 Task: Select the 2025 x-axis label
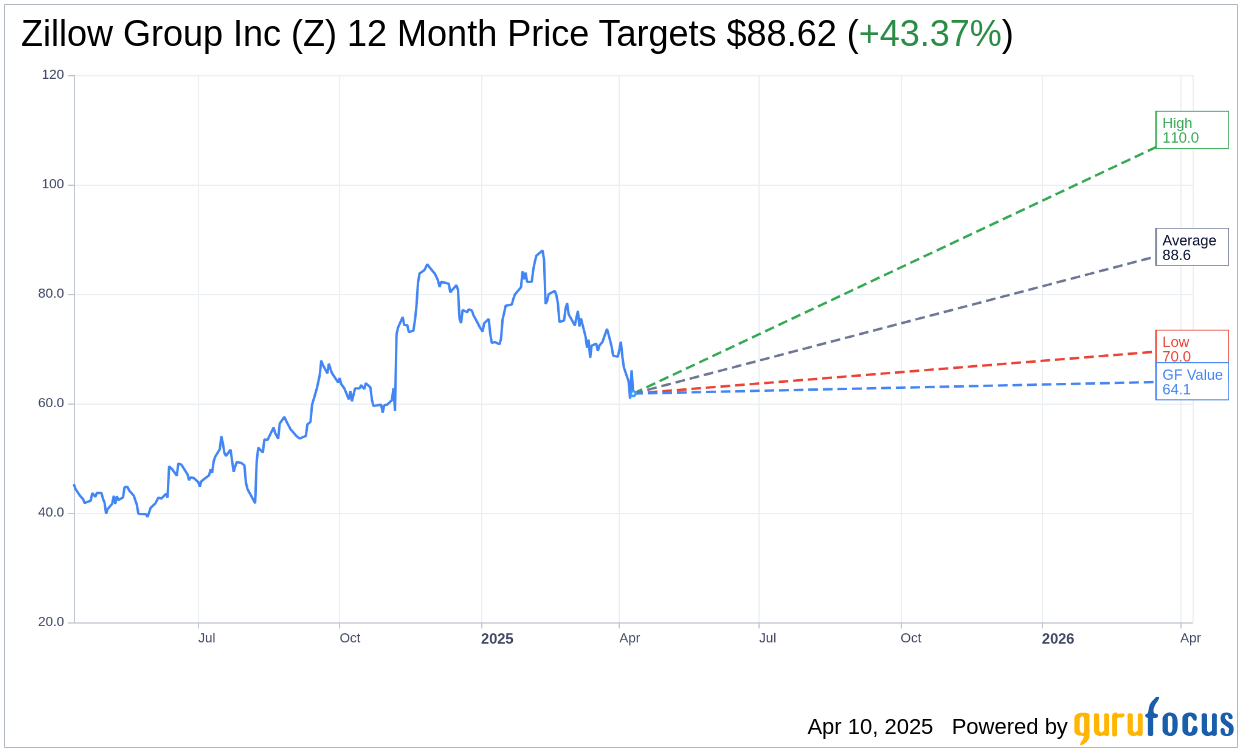click(497, 638)
